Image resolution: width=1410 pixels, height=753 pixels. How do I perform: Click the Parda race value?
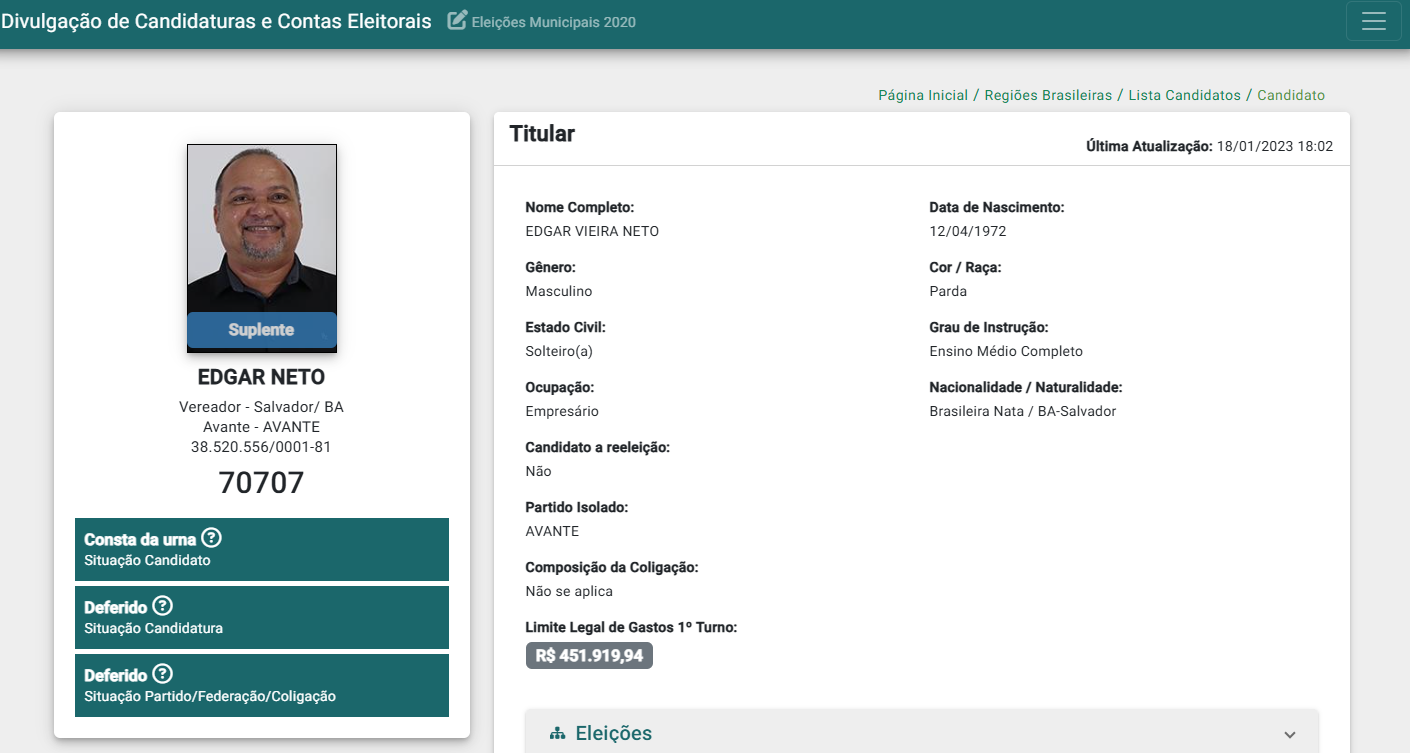click(948, 291)
